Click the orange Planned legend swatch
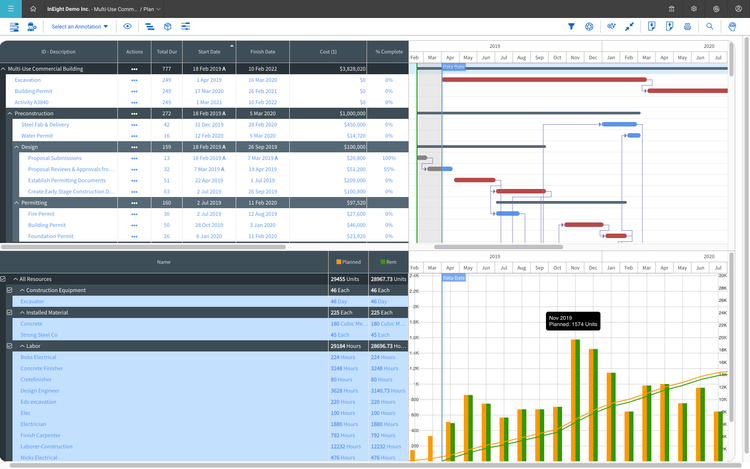The height and width of the screenshot is (469, 750). click(x=339, y=262)
